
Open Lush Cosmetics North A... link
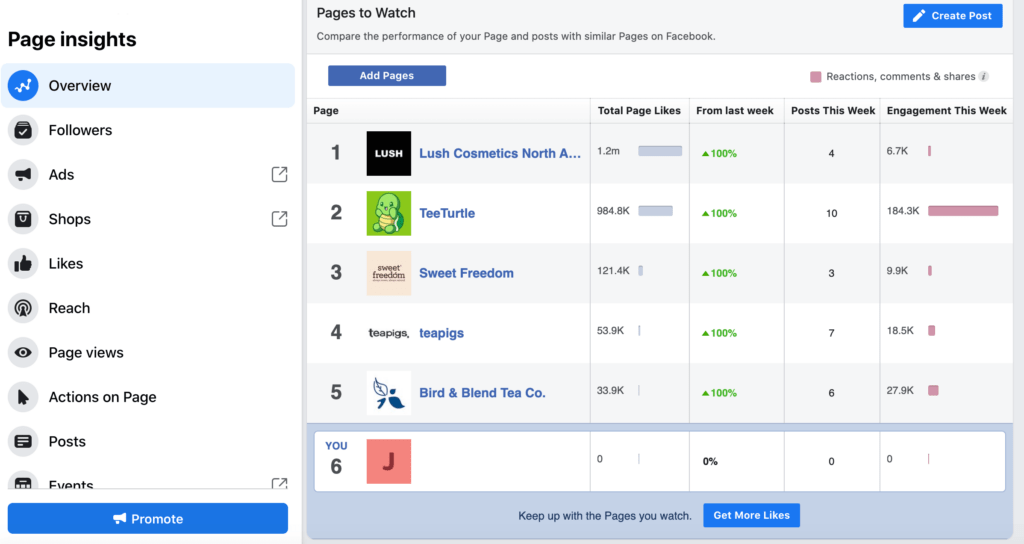[500, 153]
